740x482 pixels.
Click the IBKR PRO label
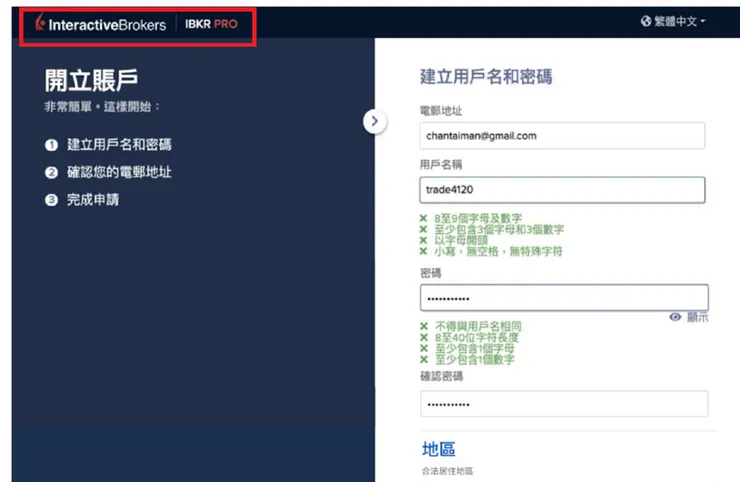(211, 24)
